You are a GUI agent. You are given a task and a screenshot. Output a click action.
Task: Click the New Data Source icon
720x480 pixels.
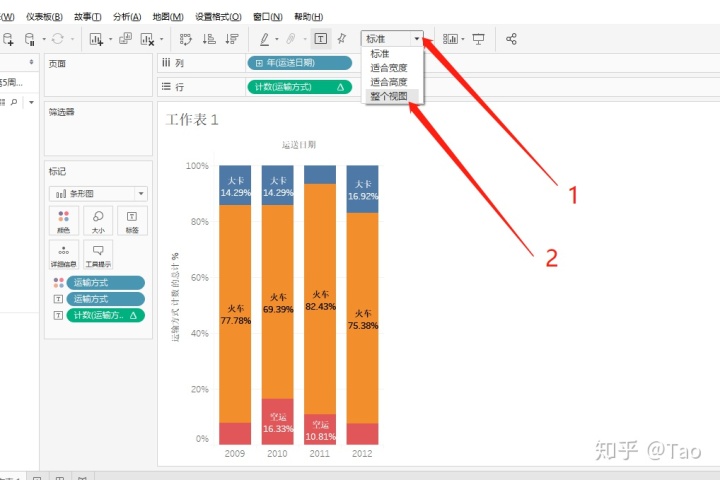tap(8, 40)
